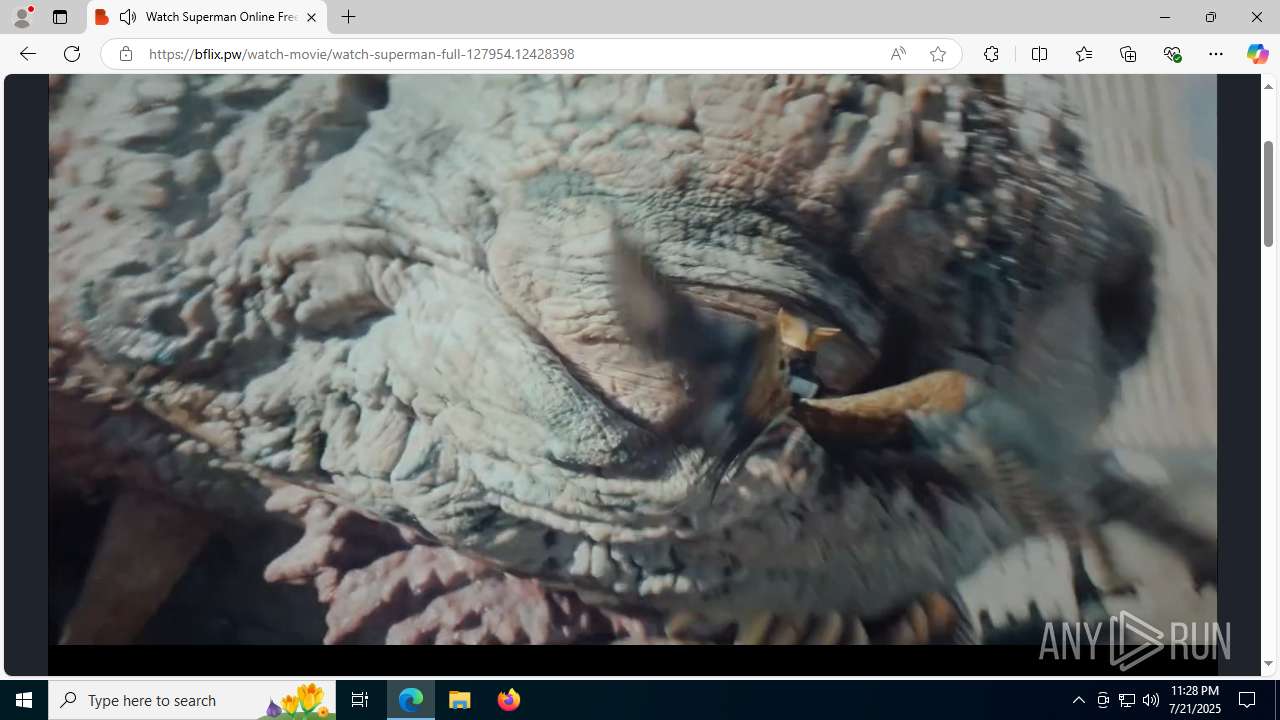Click scrollbar down arrow
Viewport: 1280px width, 720px height.
pos(1268,664)
